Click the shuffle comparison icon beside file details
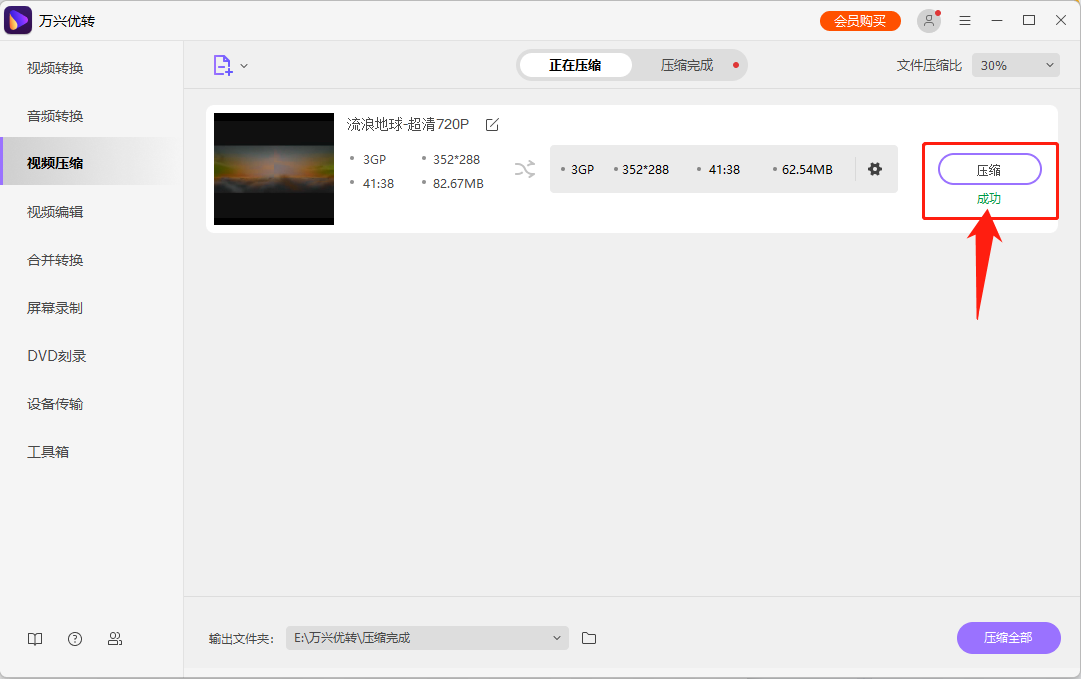1081x679 pixels. [525, 169]
